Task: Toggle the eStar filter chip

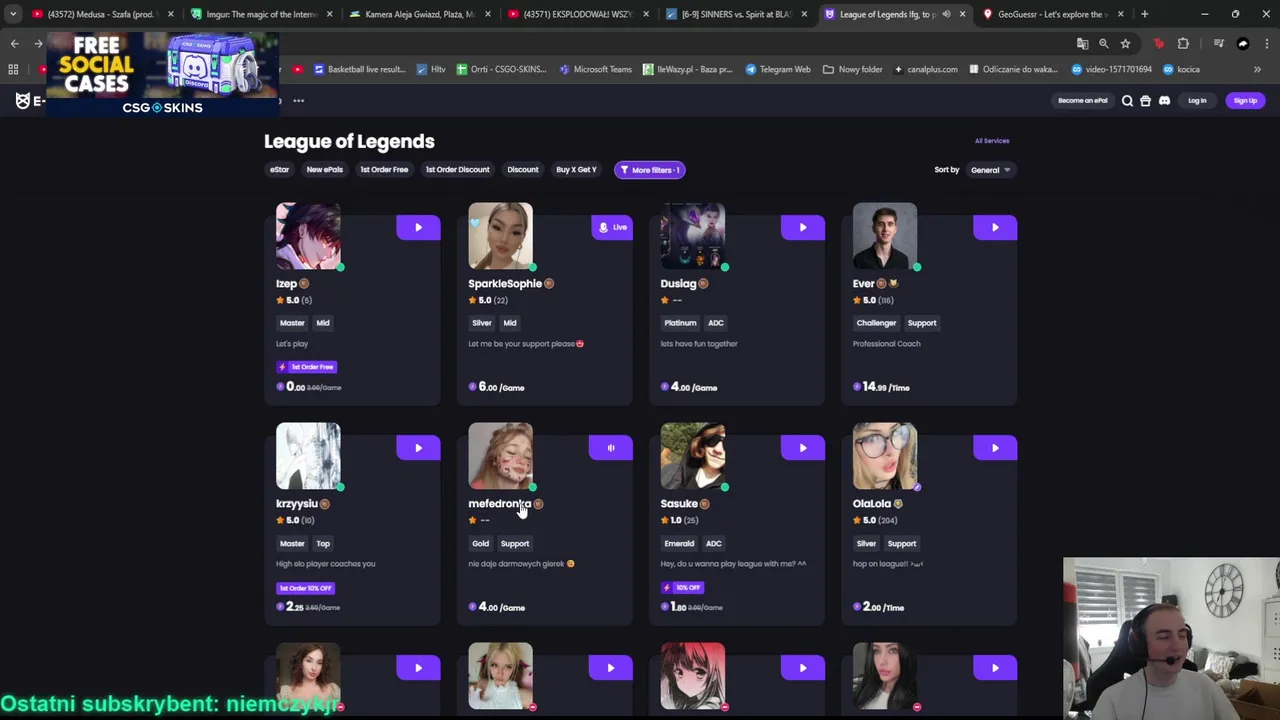Action: pos(279,170)
